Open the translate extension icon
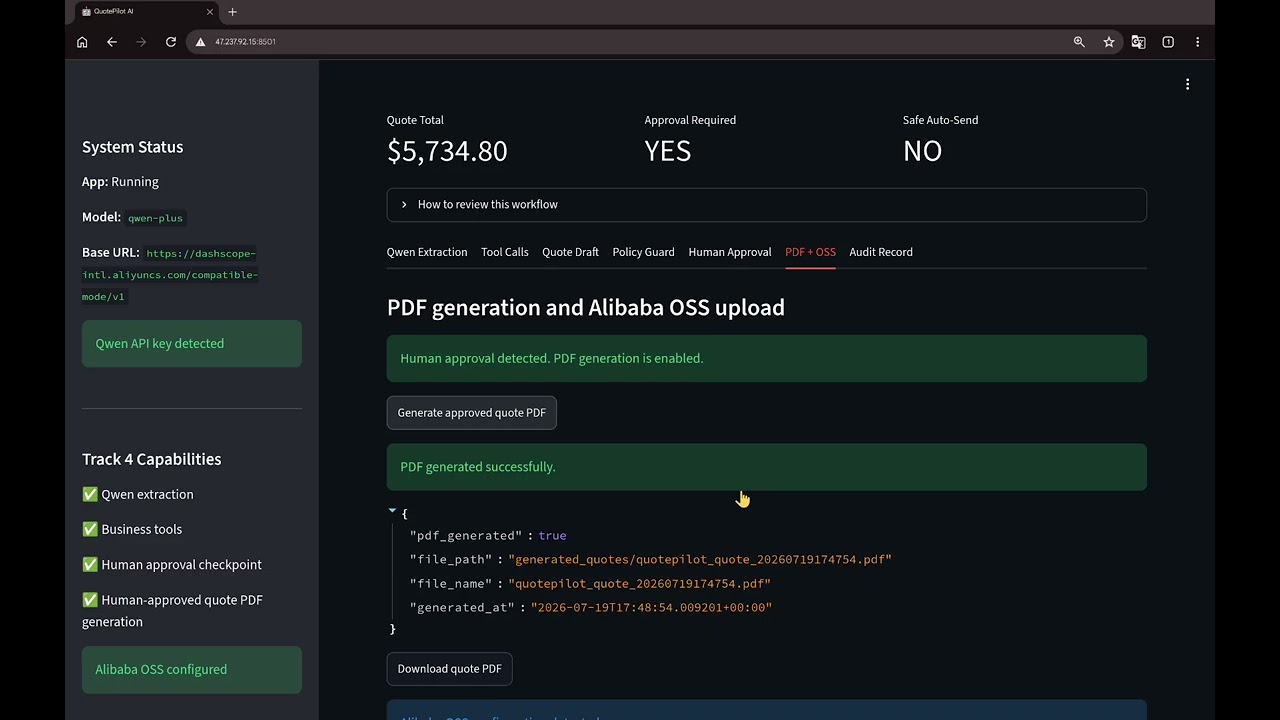Viewport: 1280px width, 720px height. click(x=1138, y=42)
